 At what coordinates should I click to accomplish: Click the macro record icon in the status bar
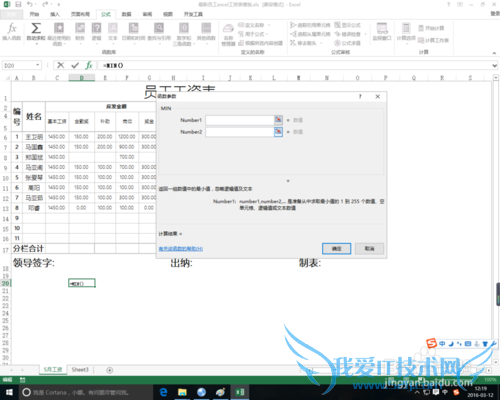pos(23,380)
